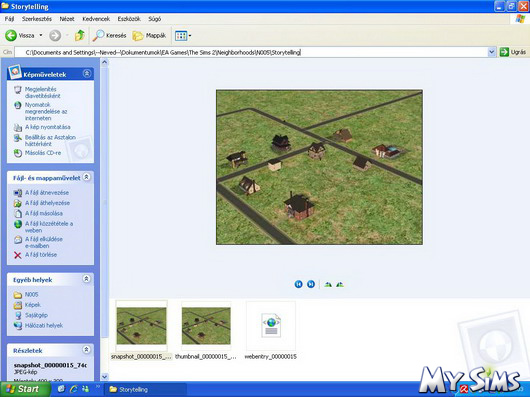This screenshot has height=397, width=530.
Task: Click A fájl másolása
Action: tap(44, 213)
